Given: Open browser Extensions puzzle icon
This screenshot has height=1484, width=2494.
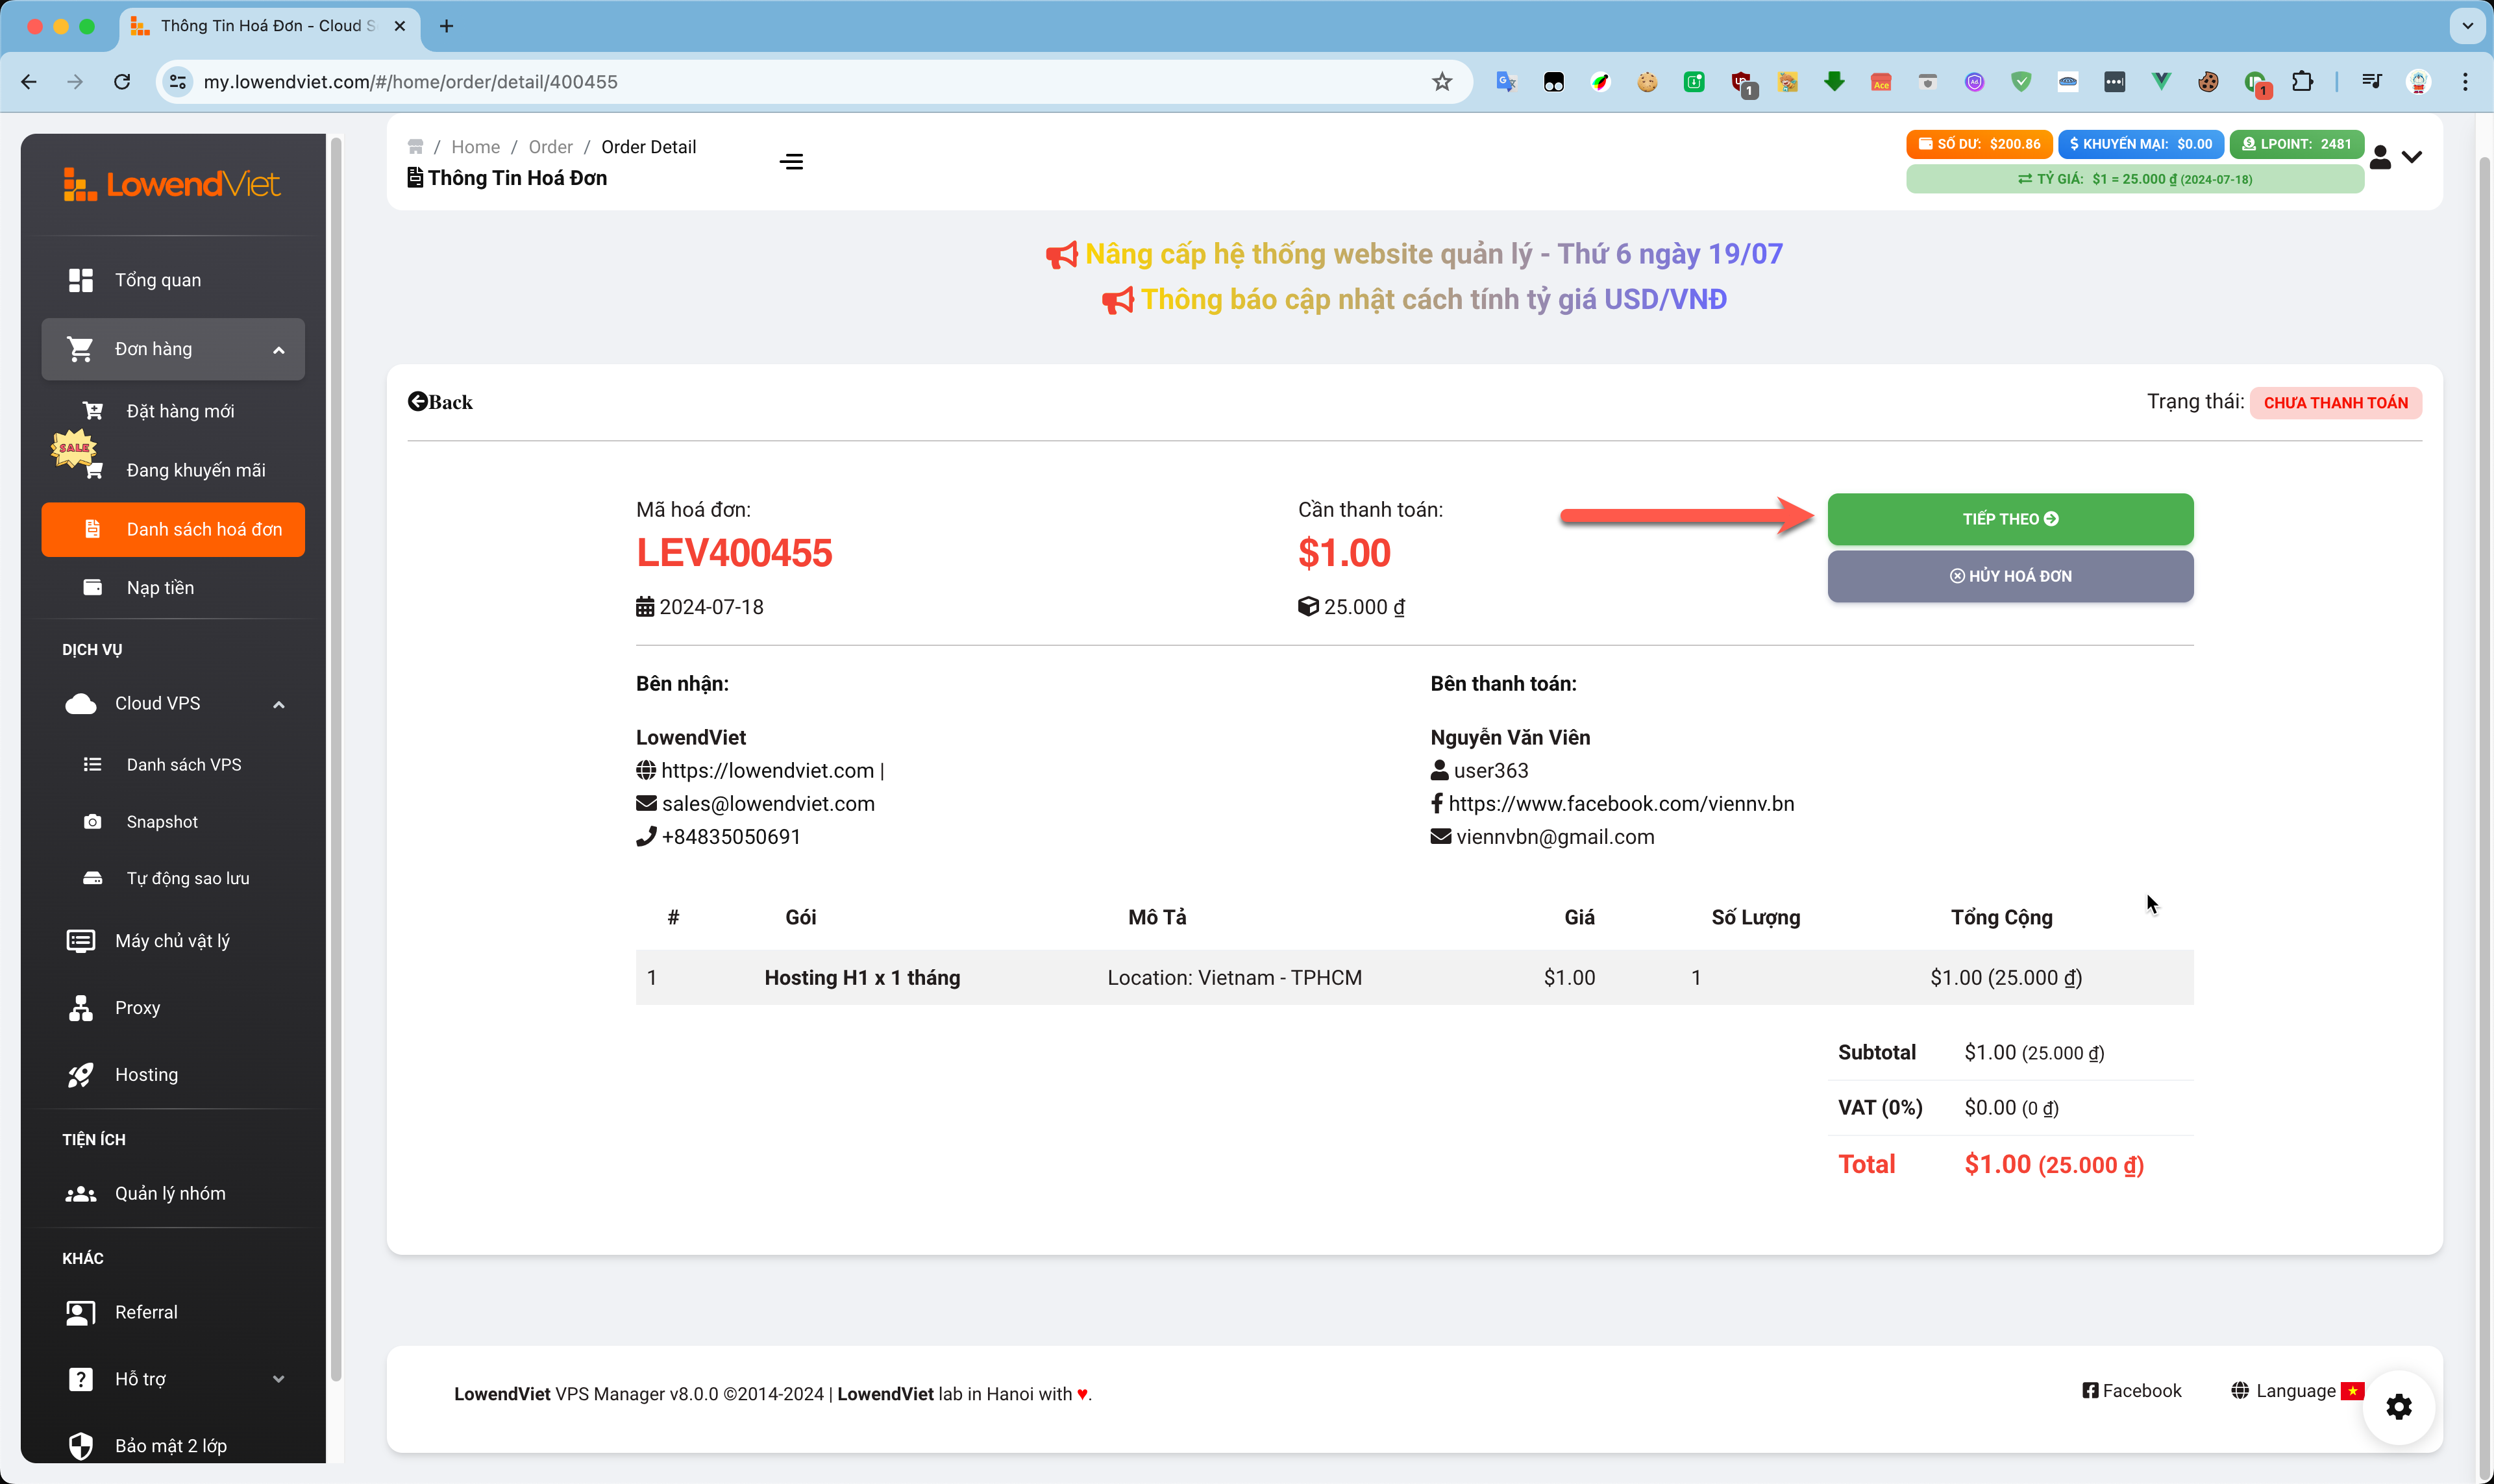Looking at the screenshot, I should pos(2302,82).
